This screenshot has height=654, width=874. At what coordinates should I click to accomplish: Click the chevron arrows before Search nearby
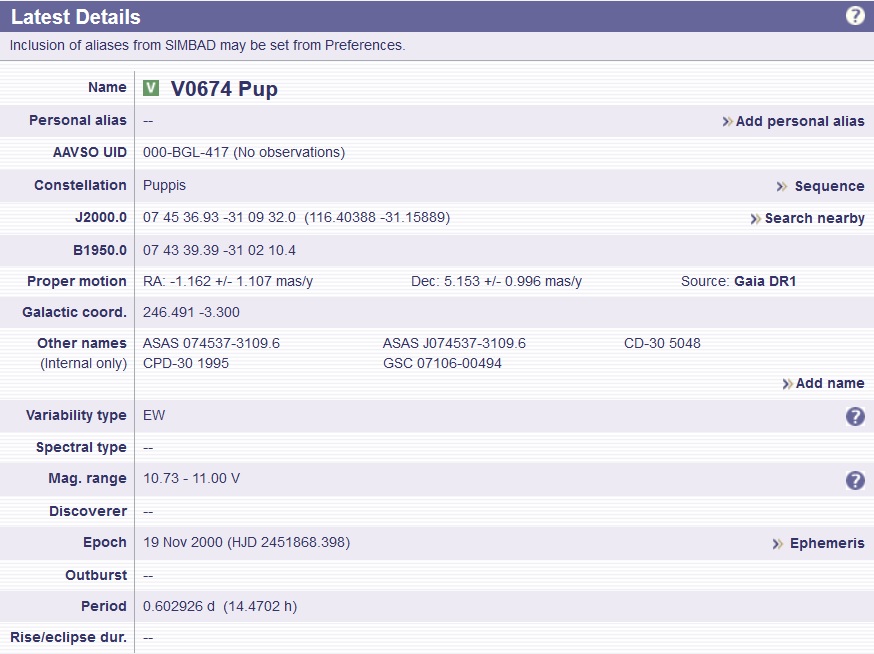click(755, 219)
